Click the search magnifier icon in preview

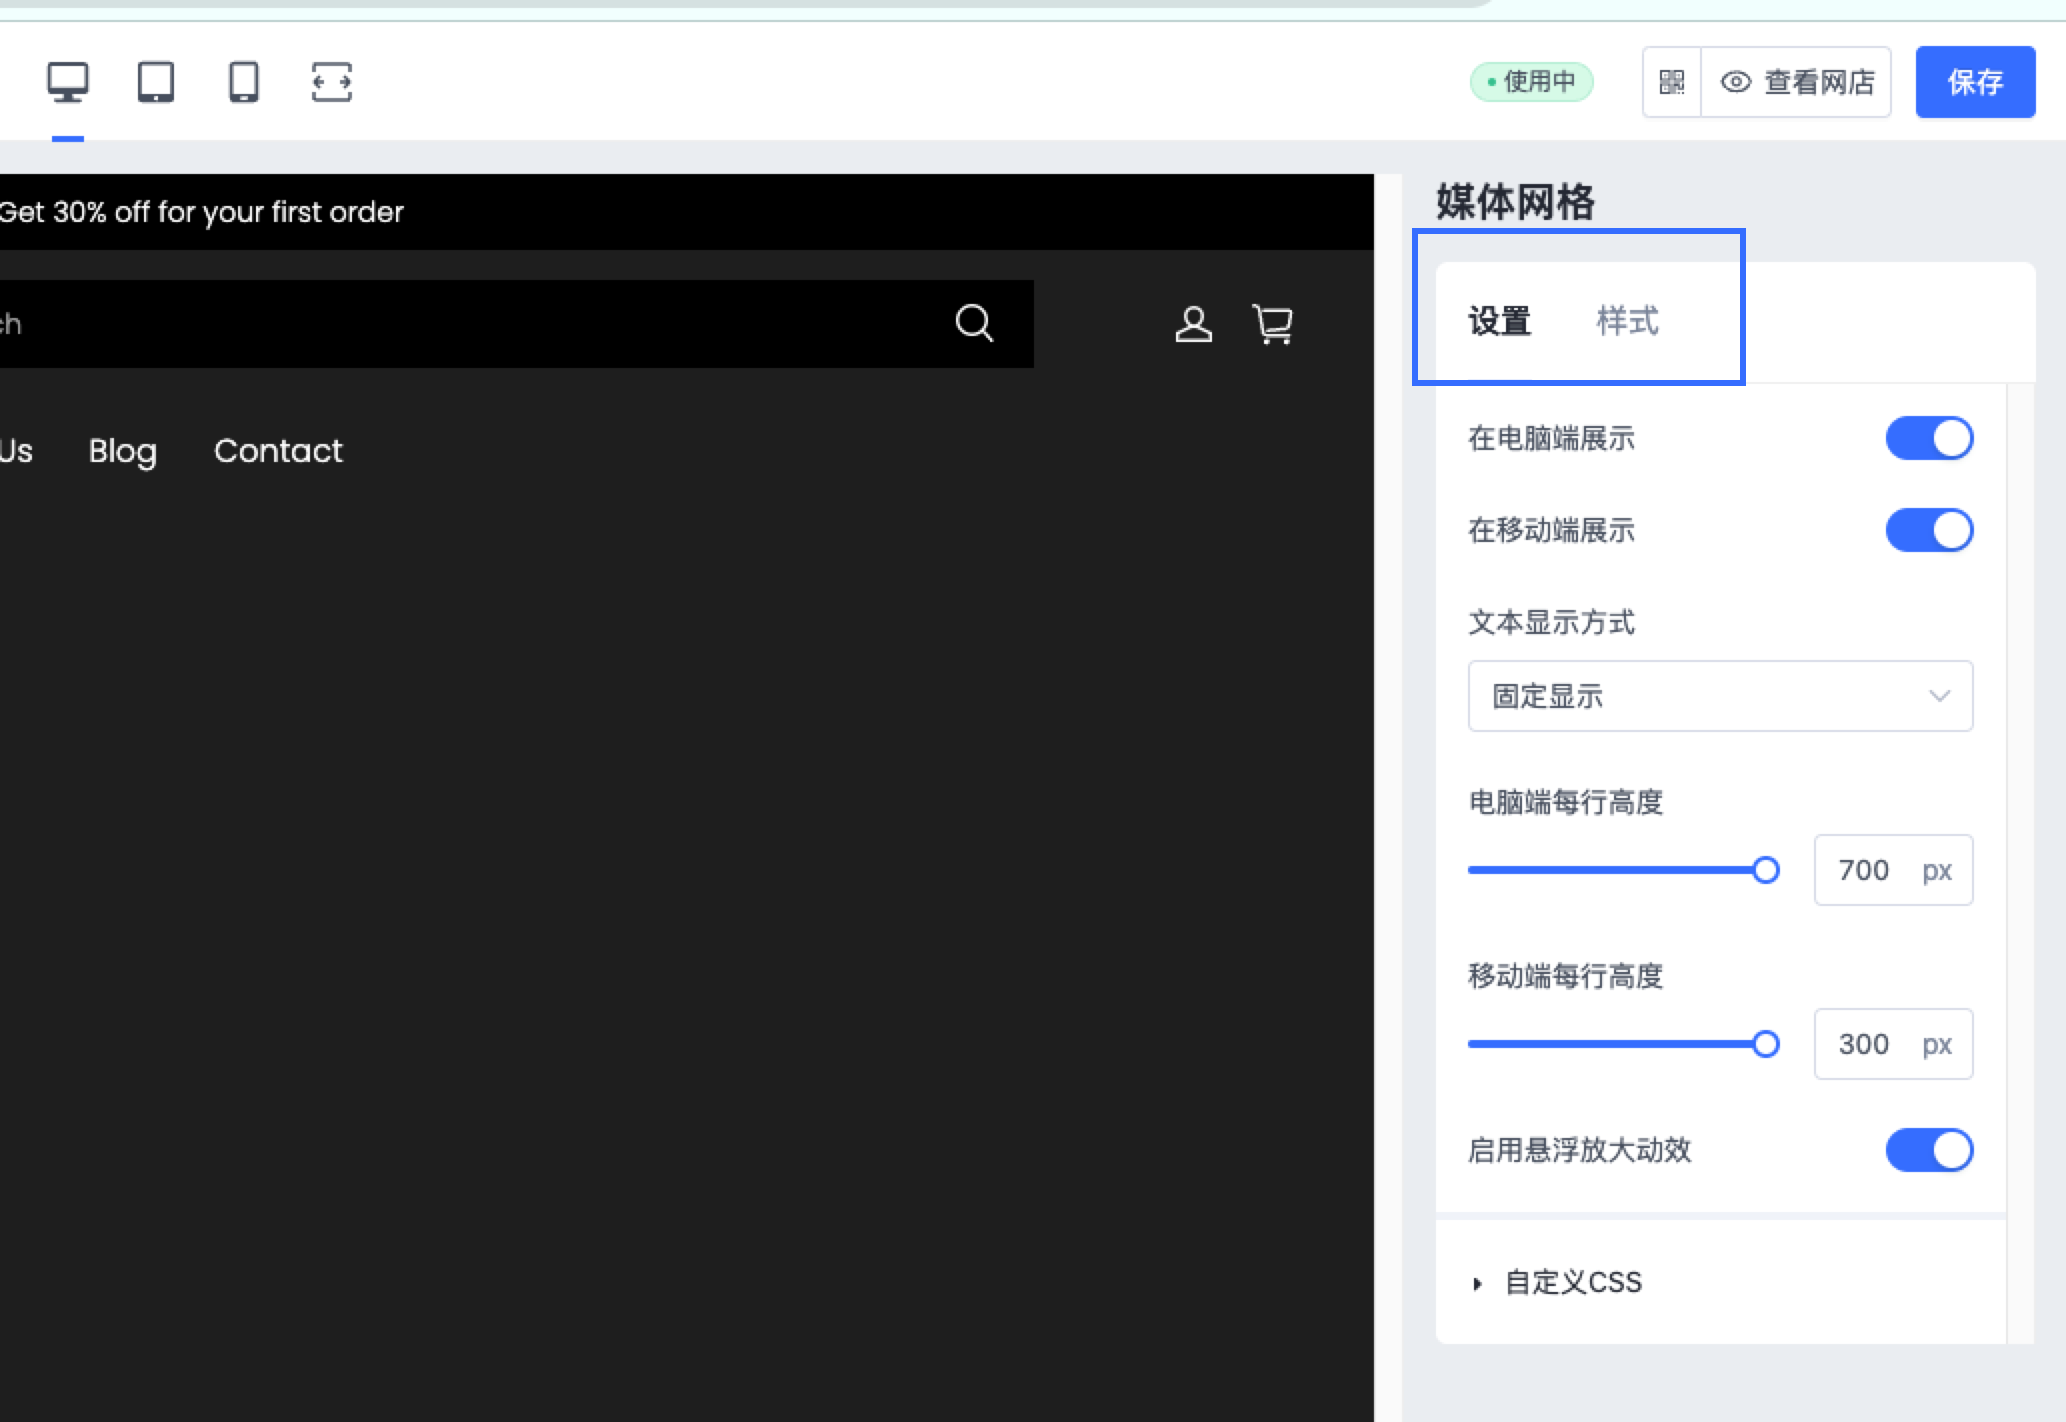coord(974,323)
